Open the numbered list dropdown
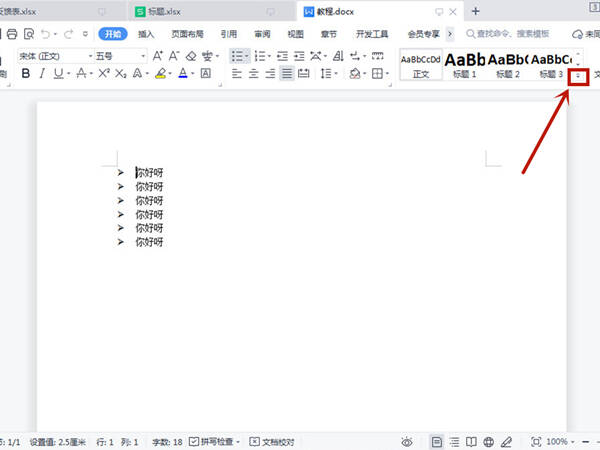This screenshot has width=600, height=450. [x=270, y=56]
